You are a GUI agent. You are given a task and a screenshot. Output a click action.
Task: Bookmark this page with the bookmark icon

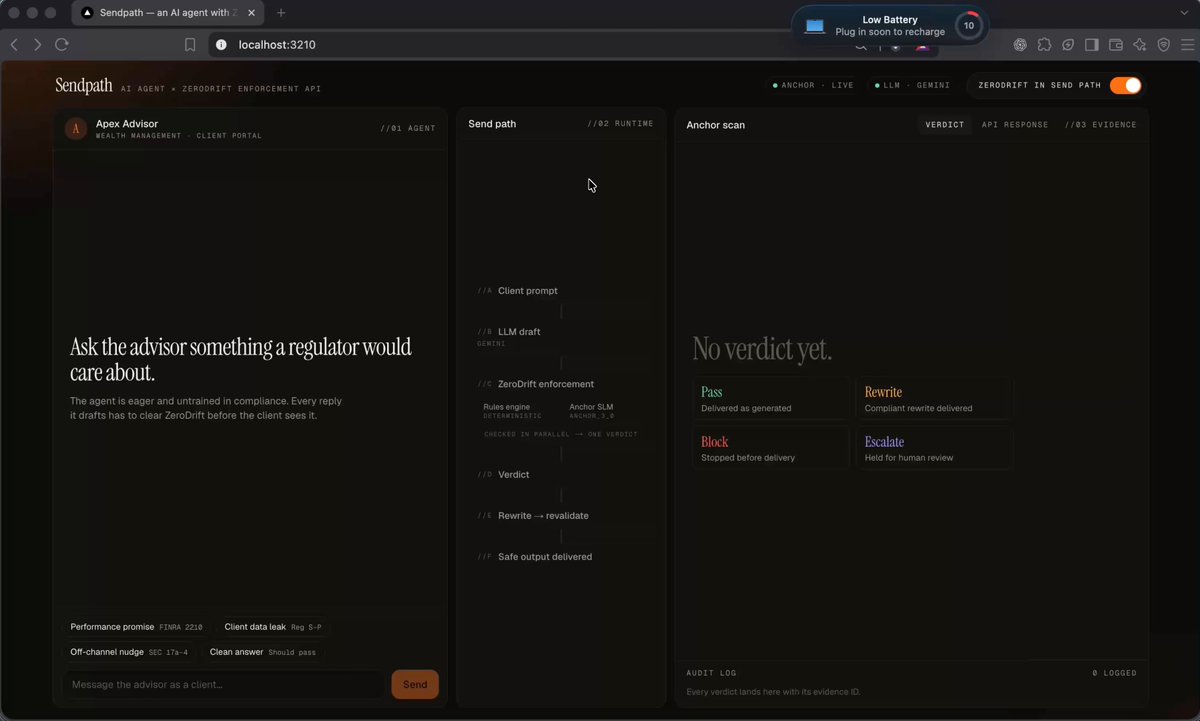click(190, 45)
